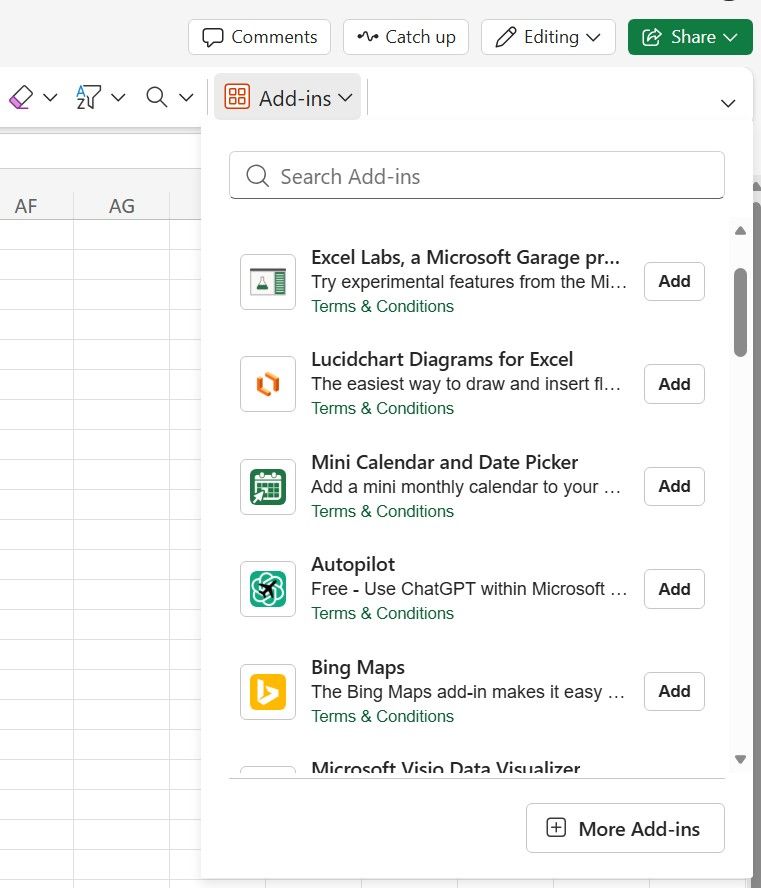Click the add-ins list scrollbar thumb

(x=740, y=313)
